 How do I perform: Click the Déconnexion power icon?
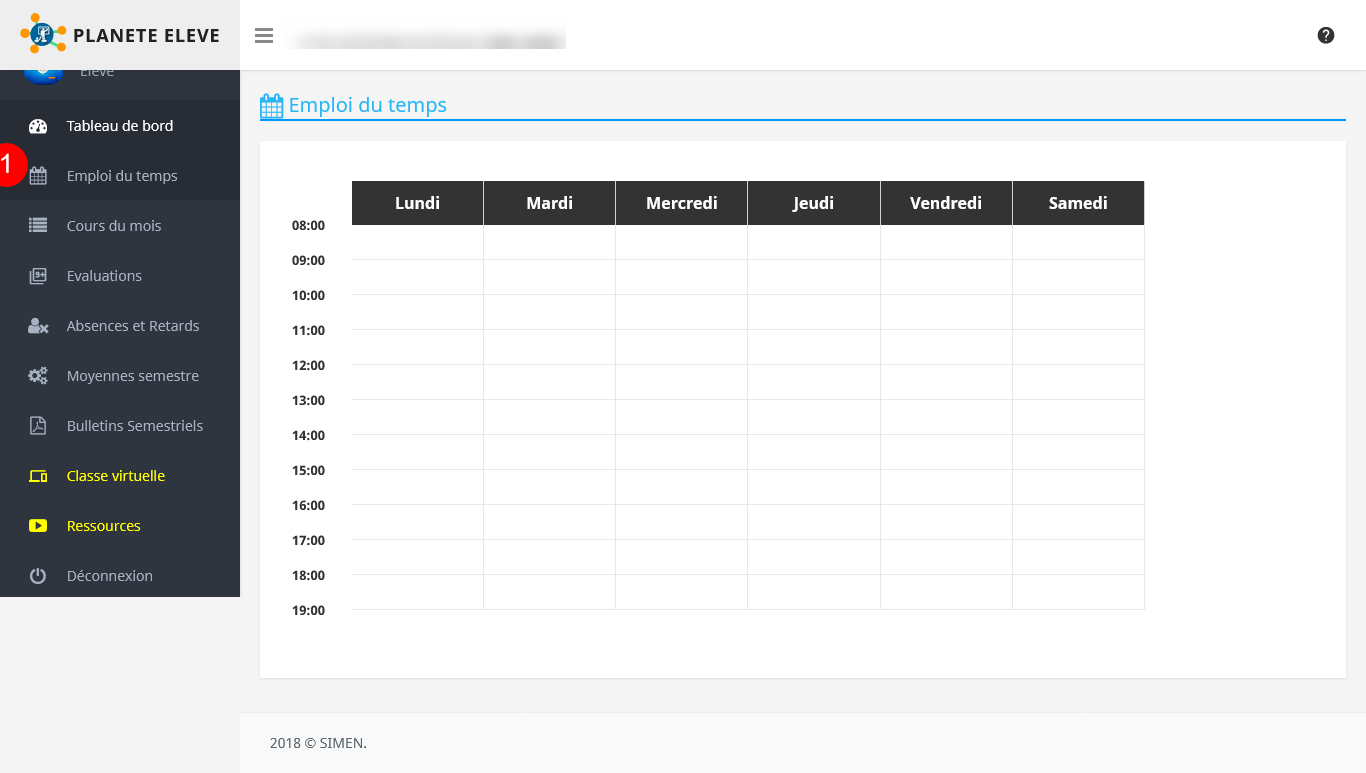pyautogui.click(x=38, y=576)
